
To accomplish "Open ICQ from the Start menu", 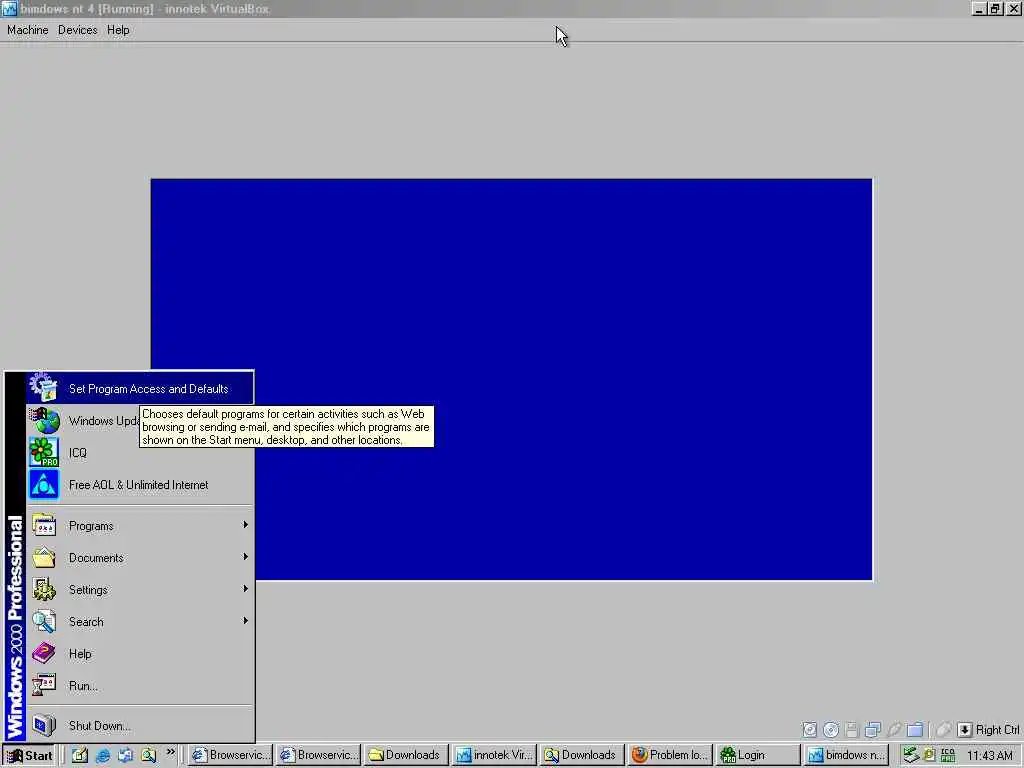I will point(140,453).
